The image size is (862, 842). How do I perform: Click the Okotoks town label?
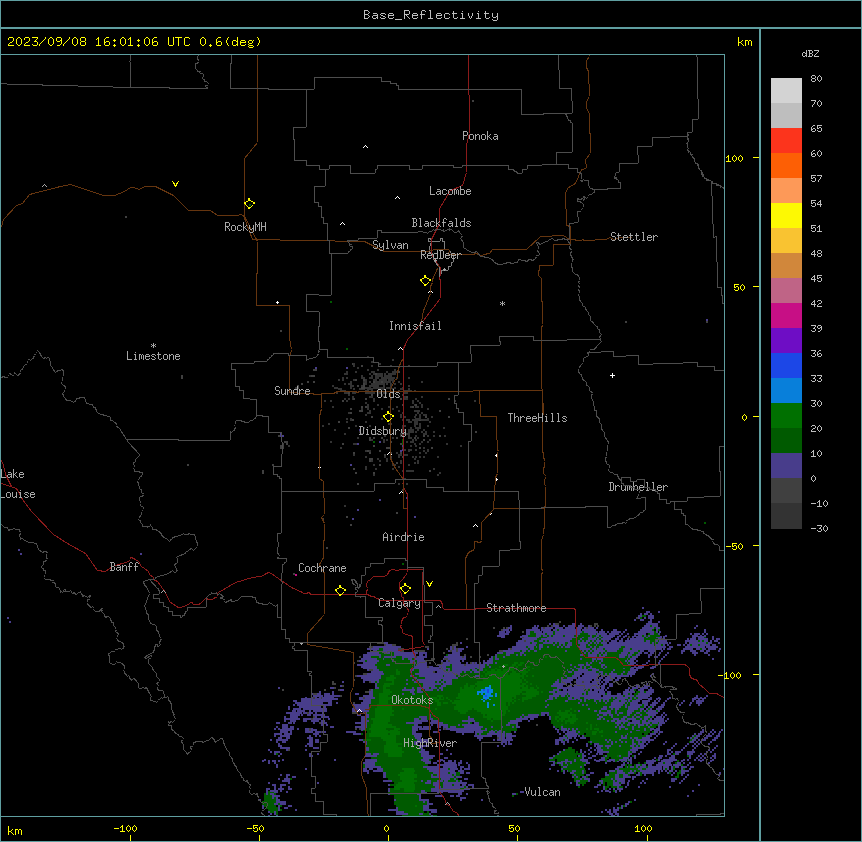pyautogui.click(x=412, y=700)
